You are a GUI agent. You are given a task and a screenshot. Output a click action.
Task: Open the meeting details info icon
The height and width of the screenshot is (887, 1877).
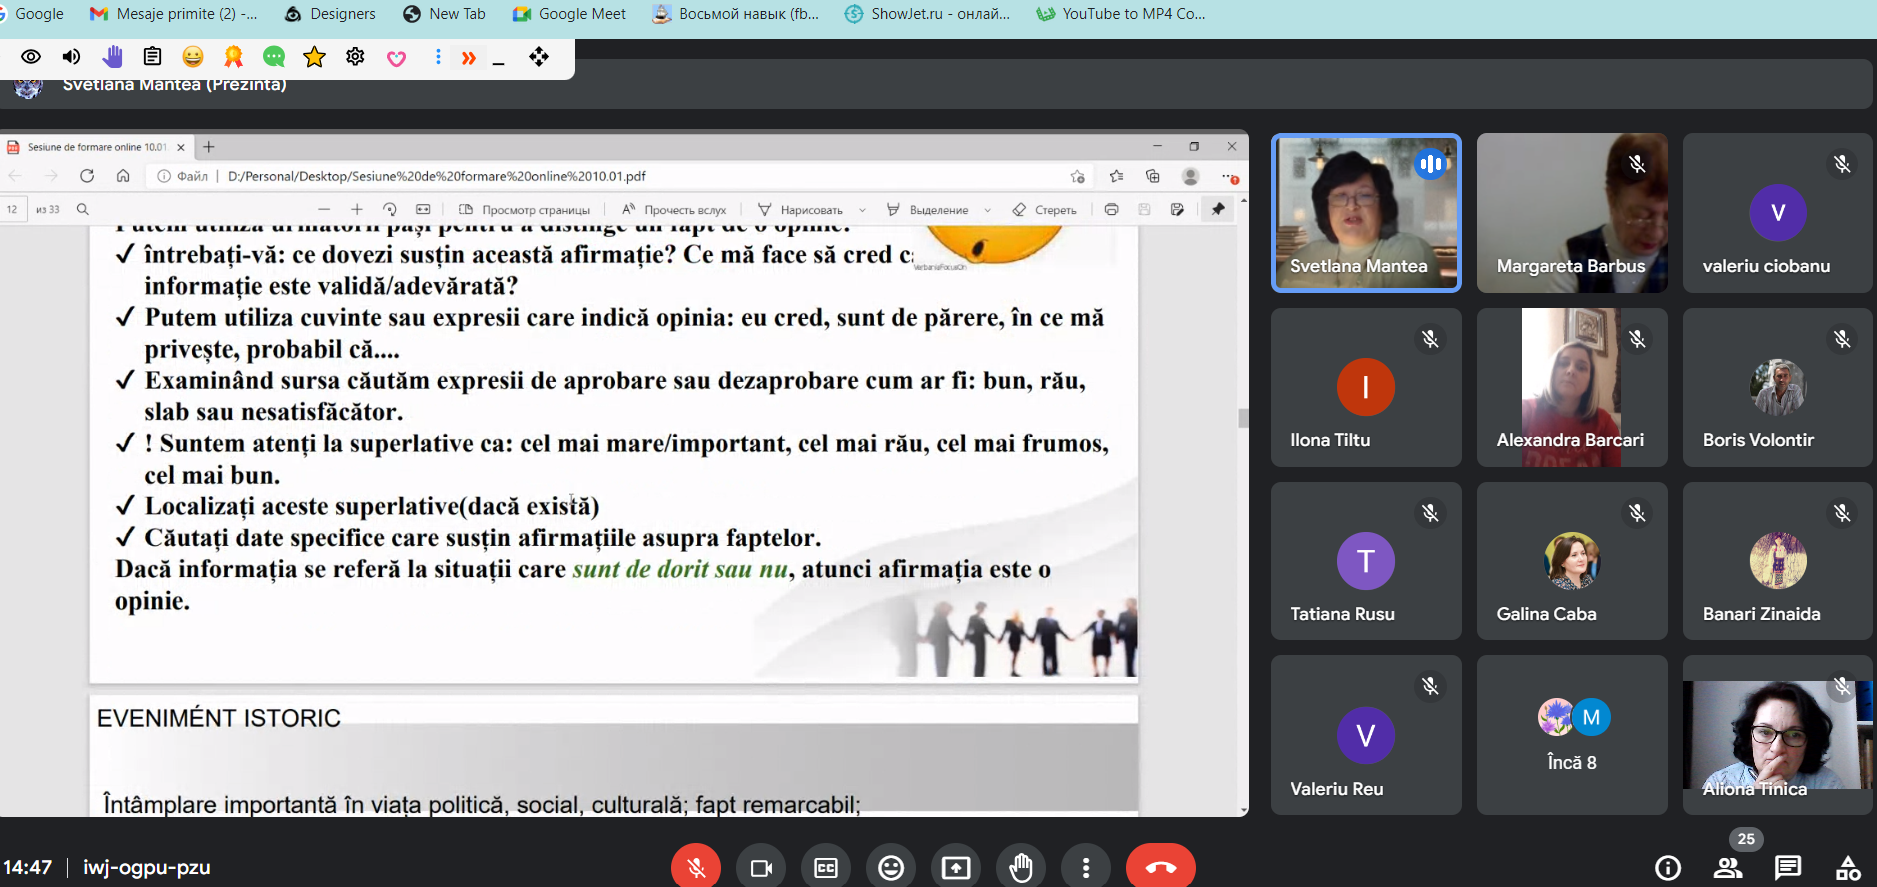[x=1667, y=868]
